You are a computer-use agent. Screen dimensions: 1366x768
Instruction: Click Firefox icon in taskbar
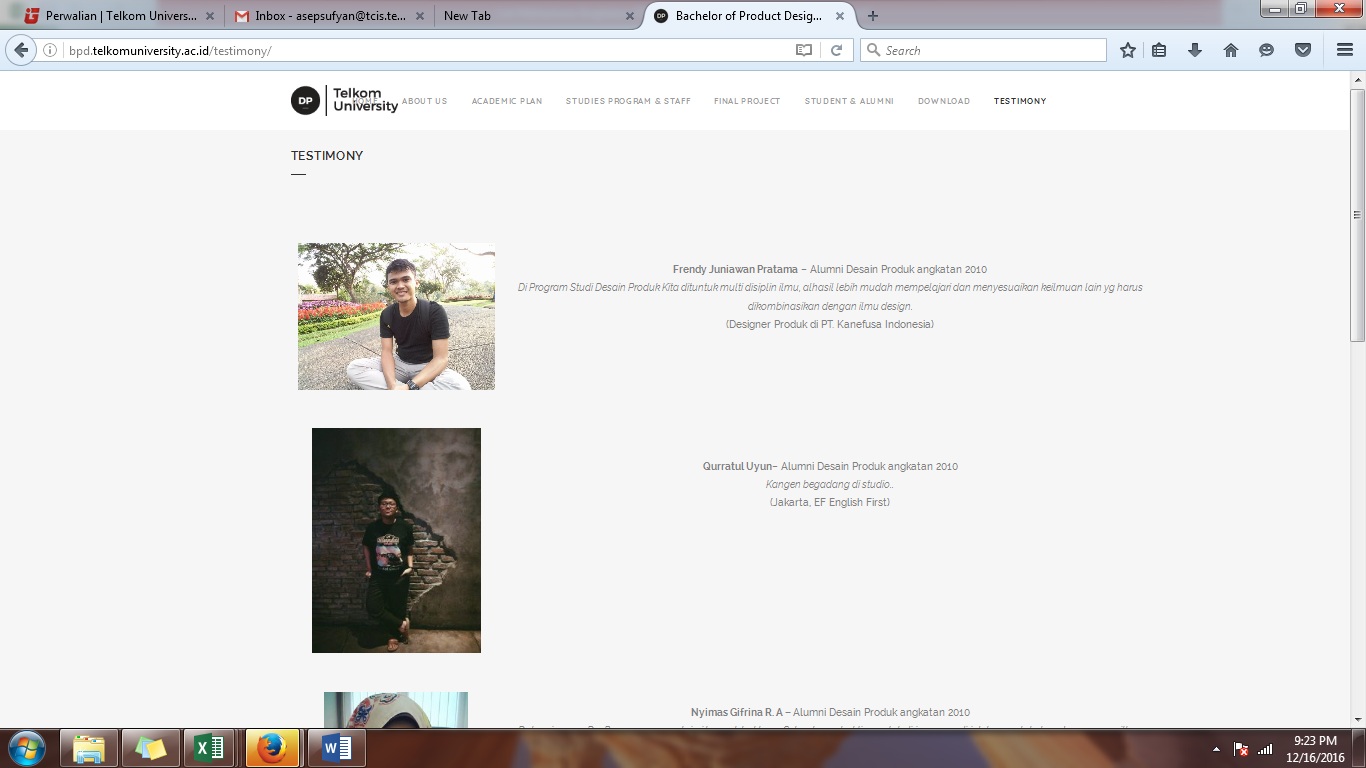[272, 748]
